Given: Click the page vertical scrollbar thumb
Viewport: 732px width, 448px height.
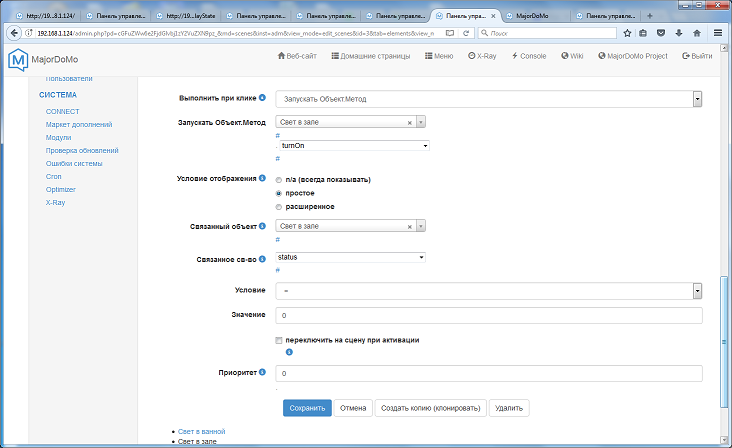Looking at the screenshot, I should click(724, 341).
